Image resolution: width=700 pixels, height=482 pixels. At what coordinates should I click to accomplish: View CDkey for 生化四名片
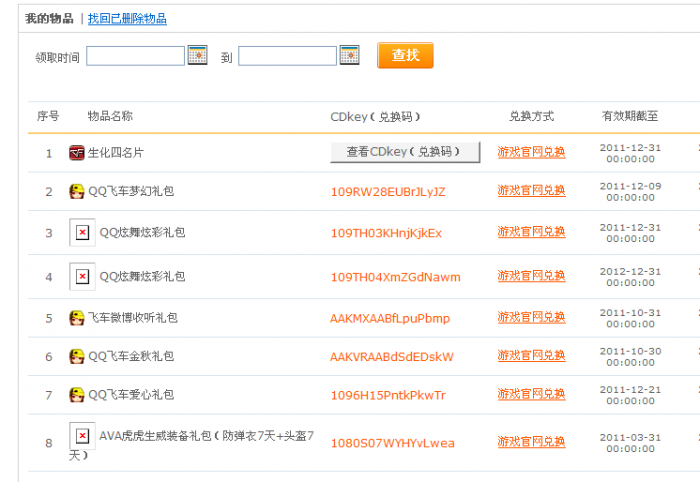point(405,152)
